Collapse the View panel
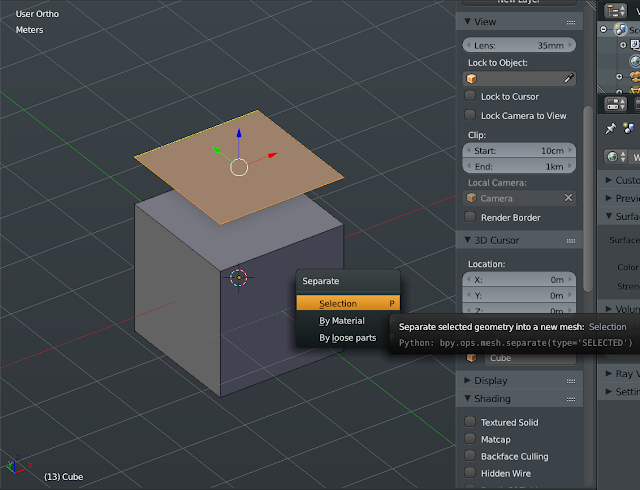The image size is (640, 490). [467, 21]
